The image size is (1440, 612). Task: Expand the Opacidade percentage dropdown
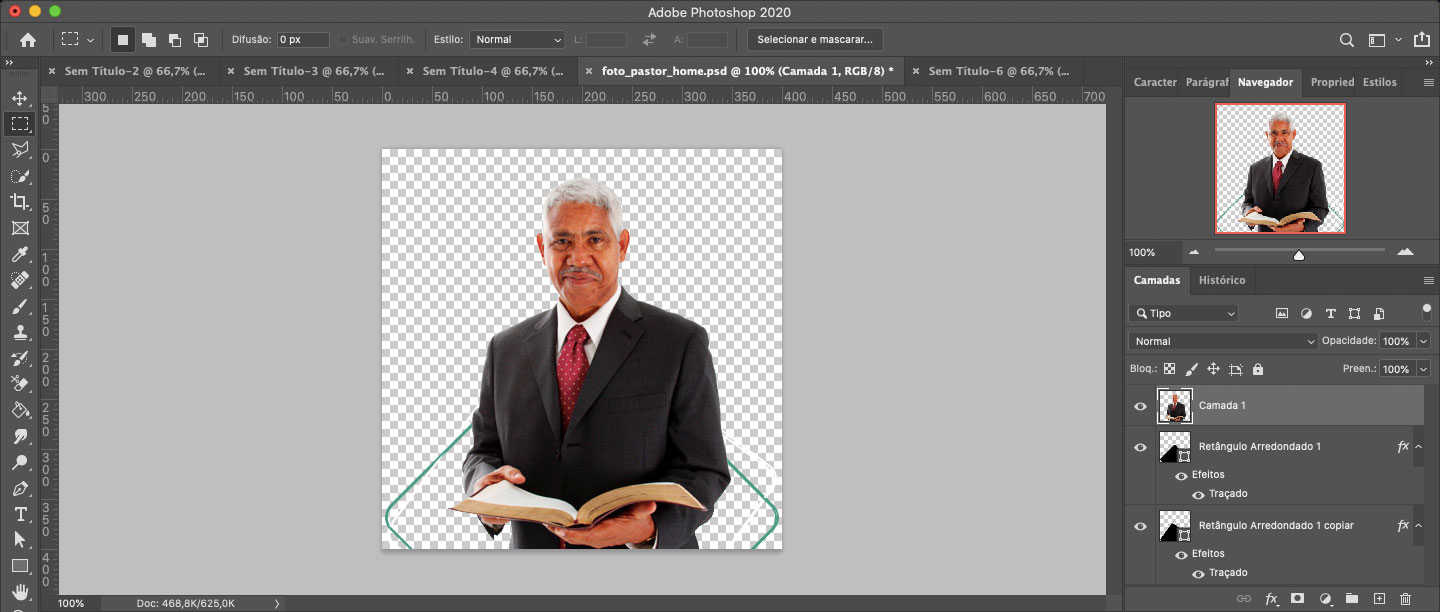pos(1422,341)
